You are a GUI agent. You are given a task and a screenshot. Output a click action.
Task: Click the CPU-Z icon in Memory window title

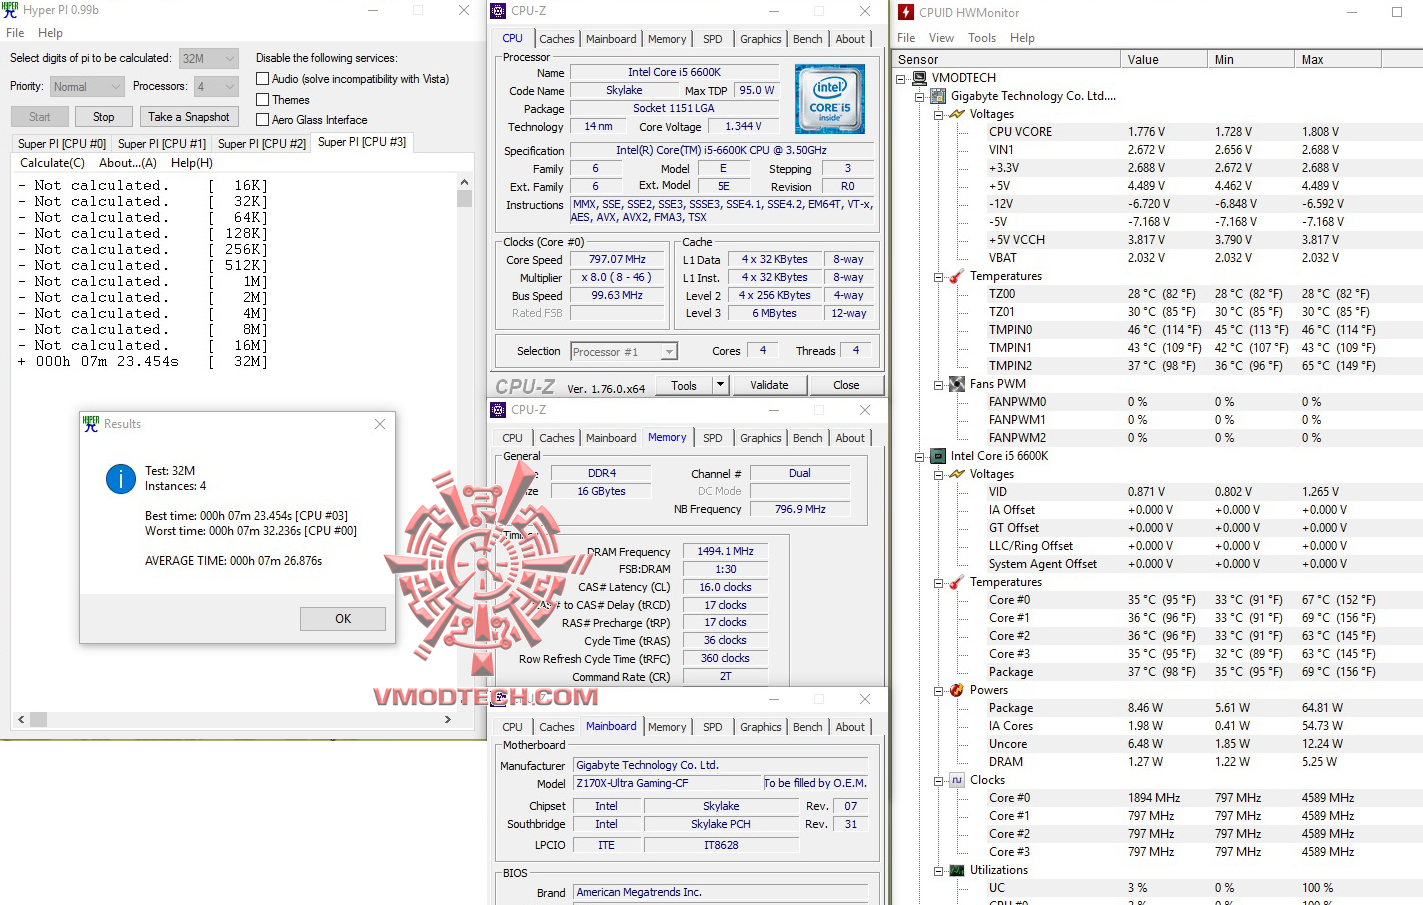[x=498, y=410]
